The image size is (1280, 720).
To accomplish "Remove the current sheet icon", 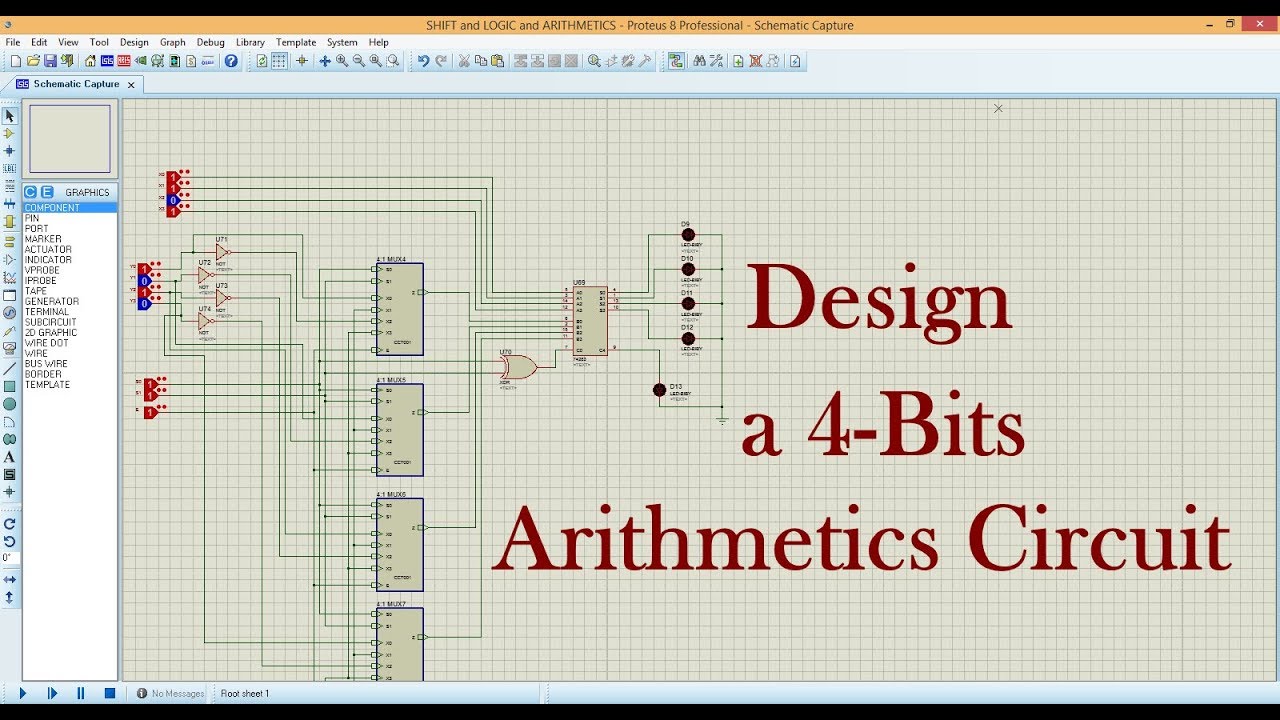I will pyautogui.click(x=756, y=61).
